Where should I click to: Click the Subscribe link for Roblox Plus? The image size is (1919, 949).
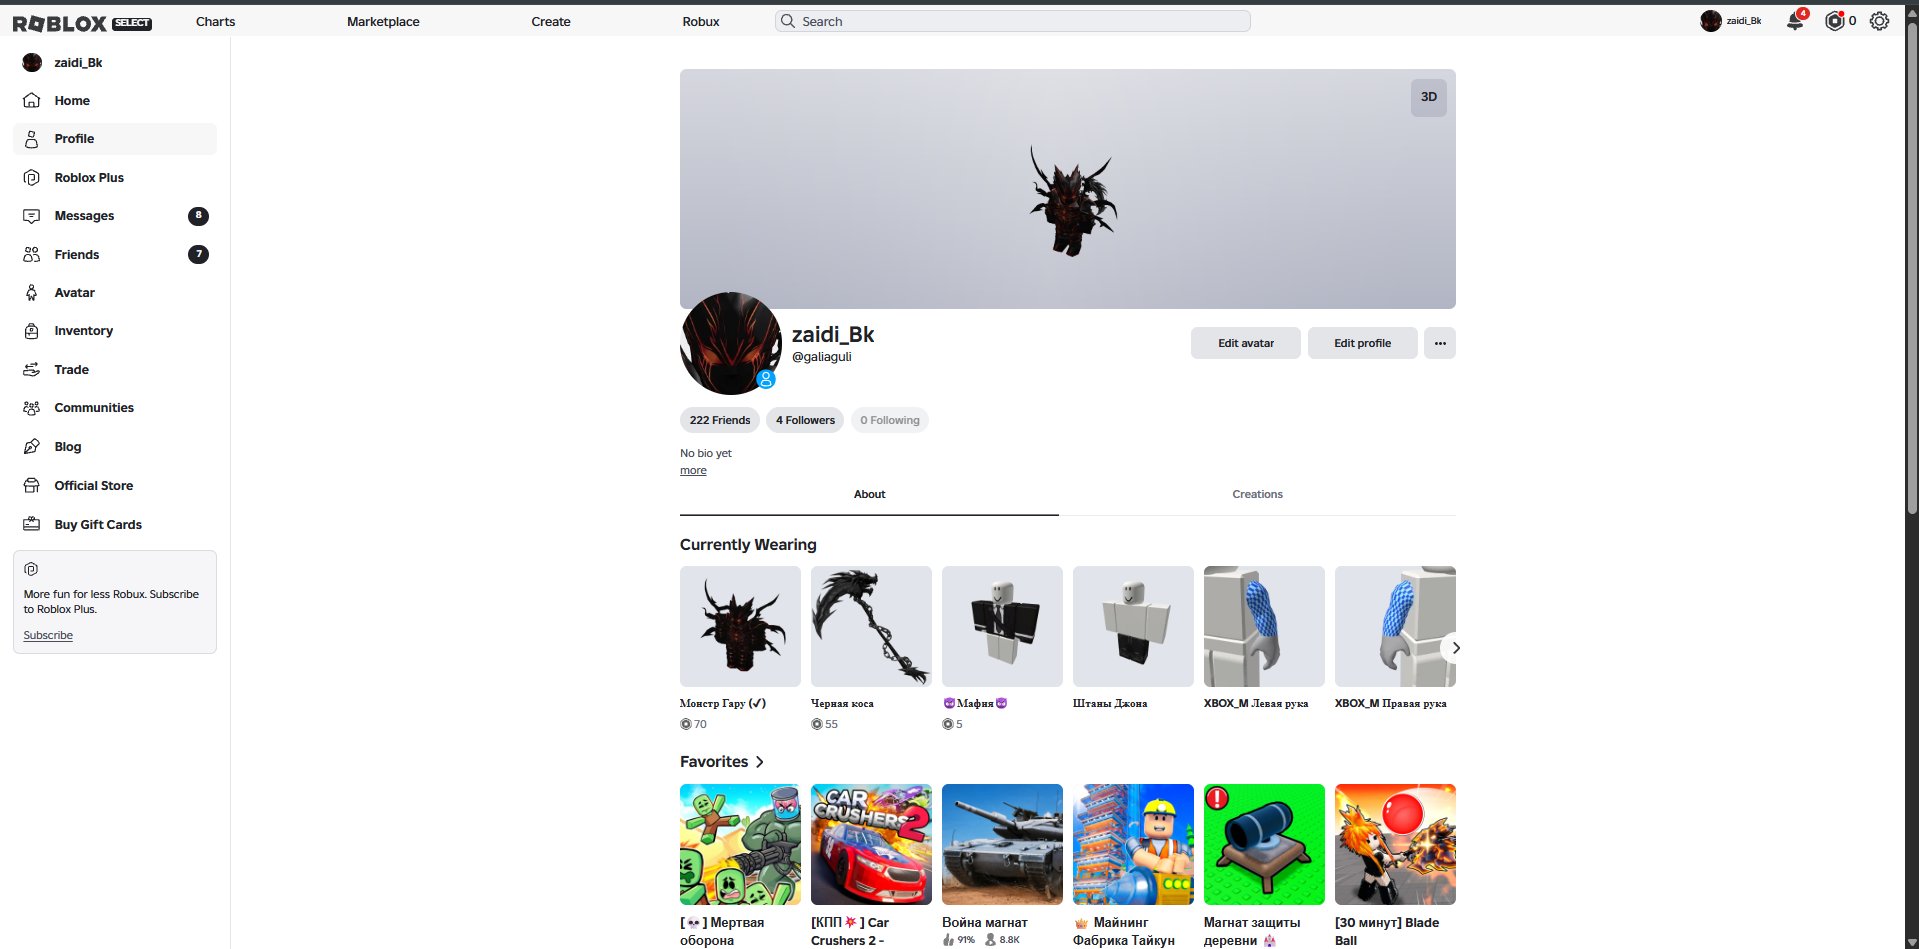click(48, 636)
